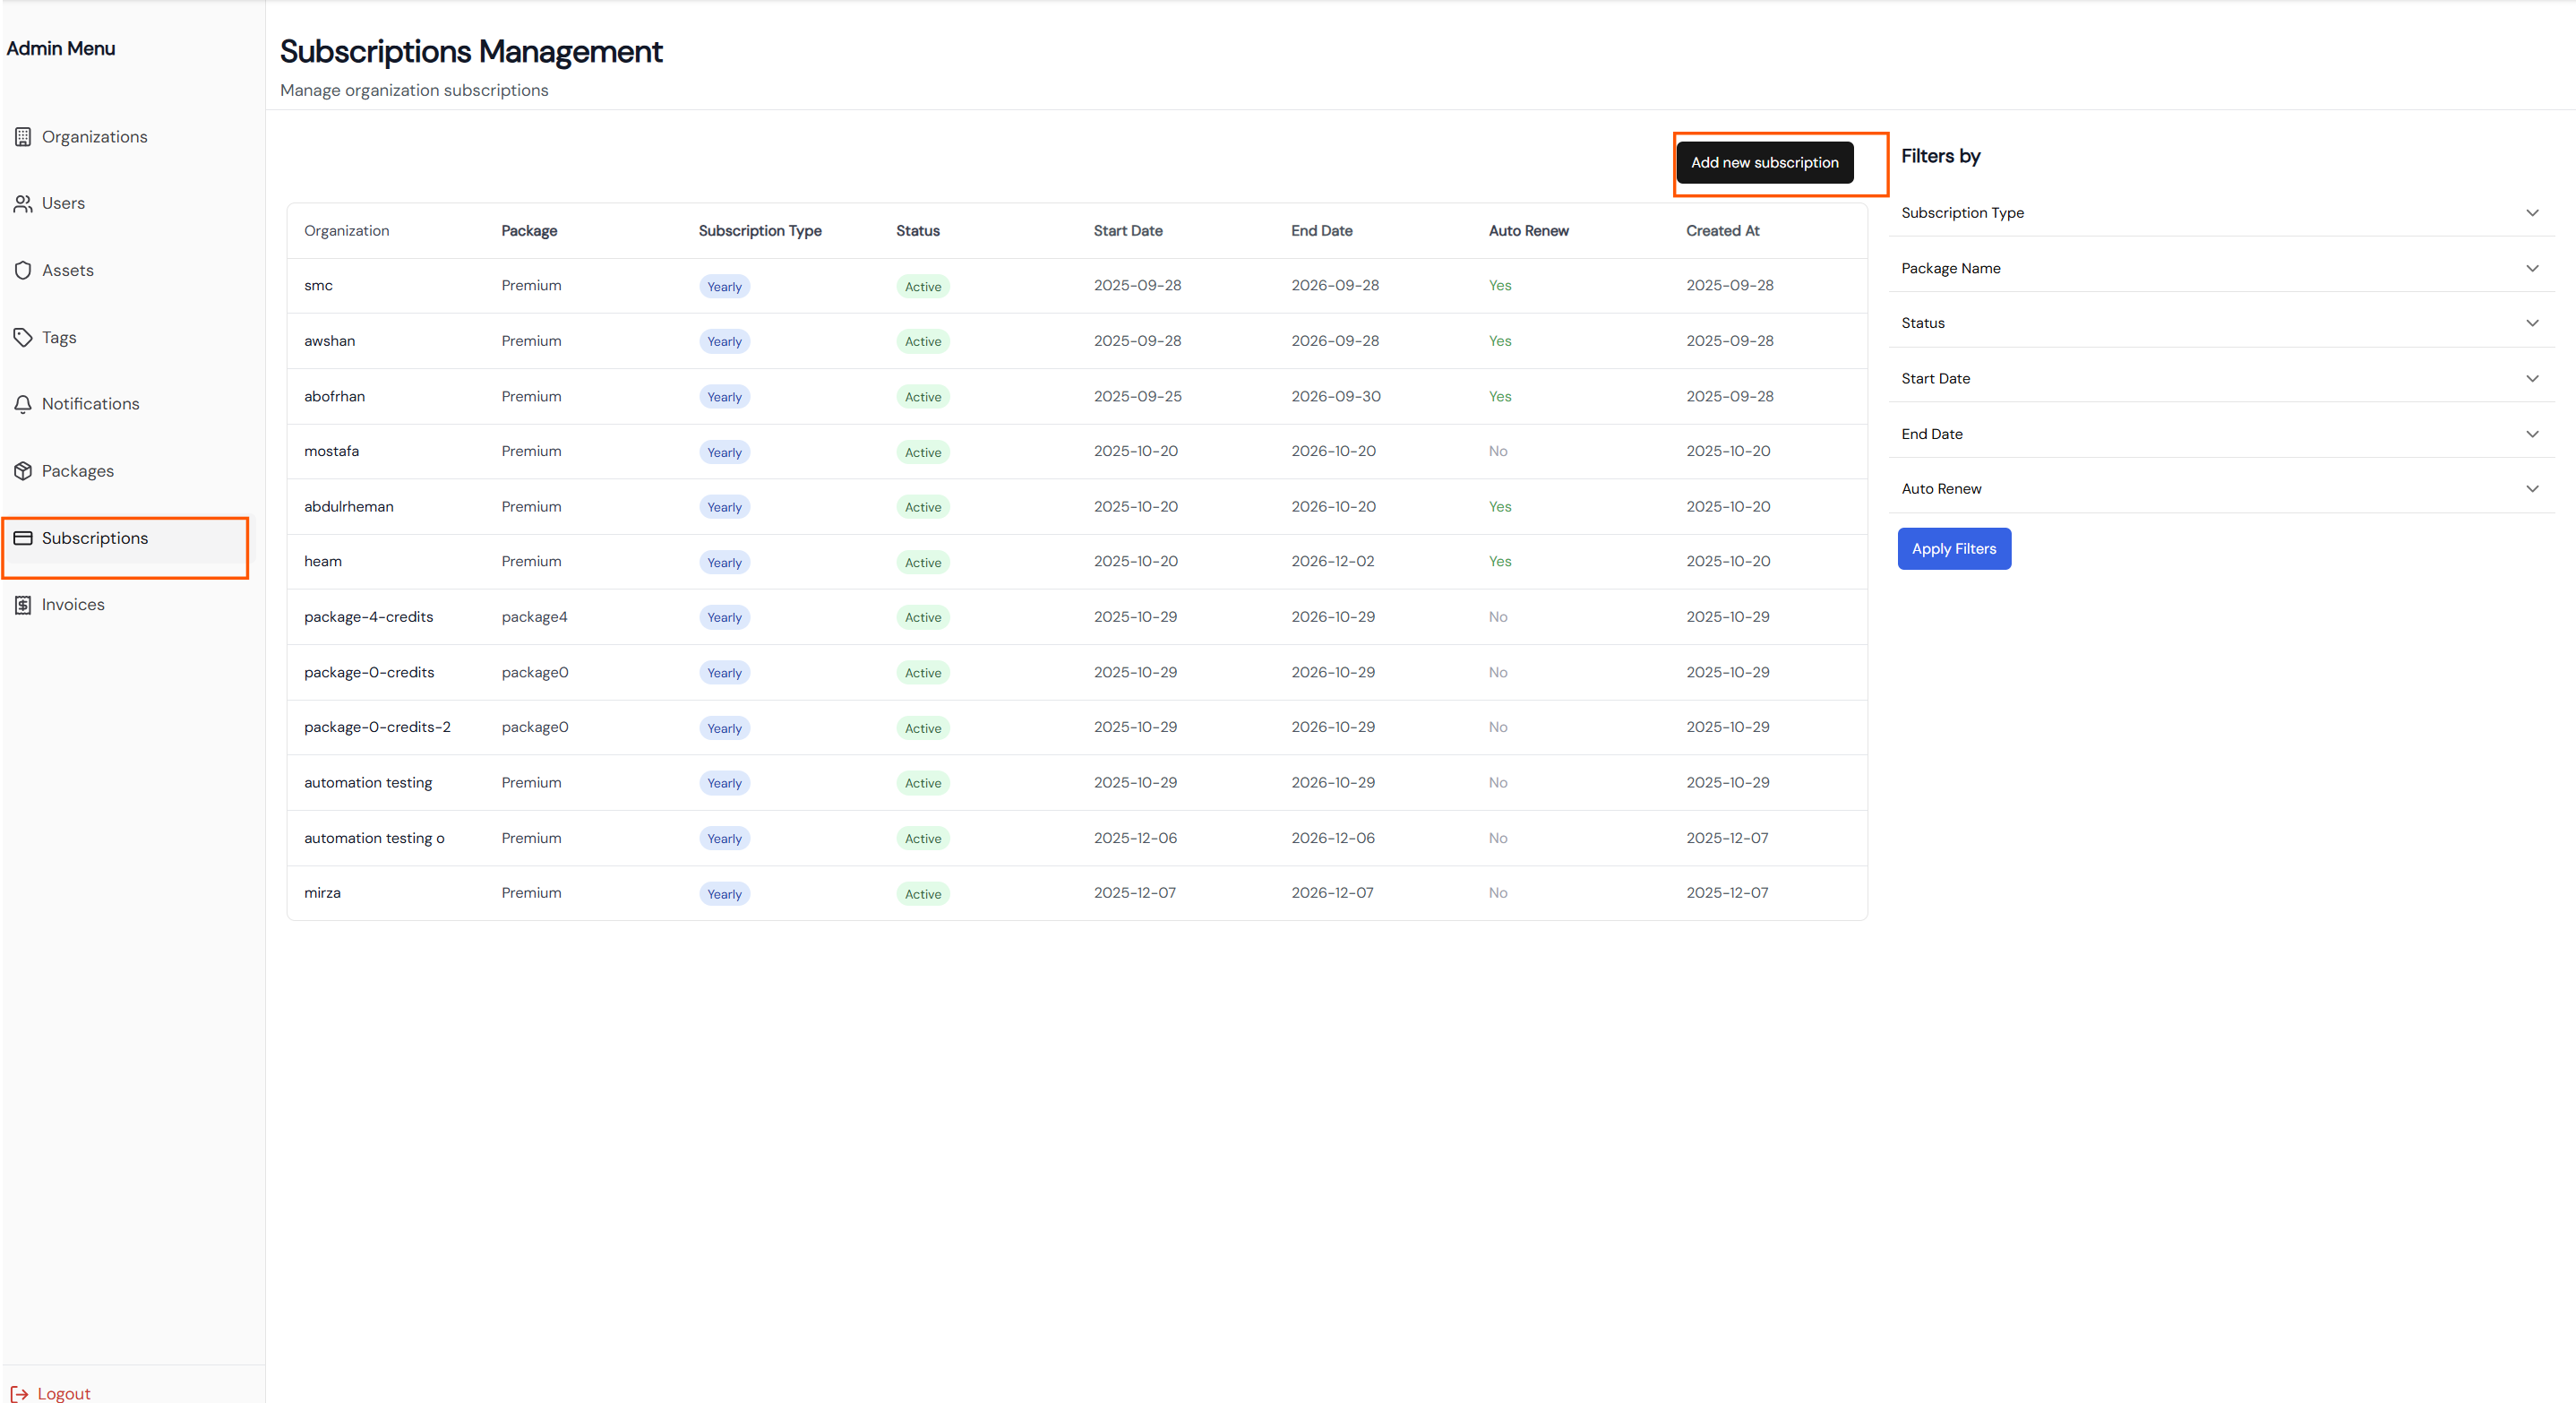Image resolution: width=2576 pixels, height=1403 pixels.
Task: Click the Invoices receipt icon
Action: pyautogui.click(x=23, y=605)
